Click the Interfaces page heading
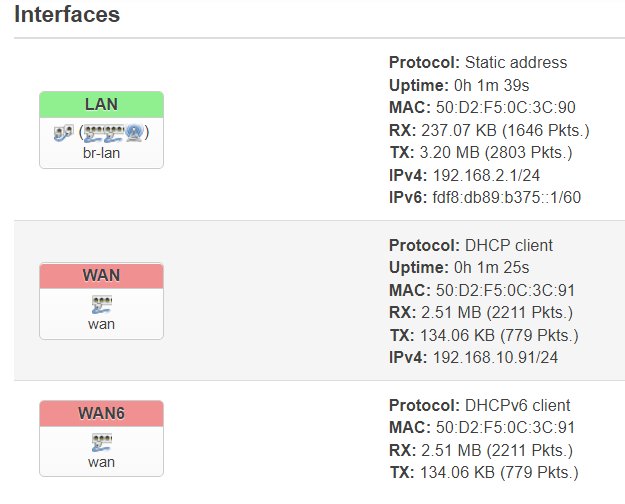The height and width of the screenshot is (504, 625). click(67, 14)
